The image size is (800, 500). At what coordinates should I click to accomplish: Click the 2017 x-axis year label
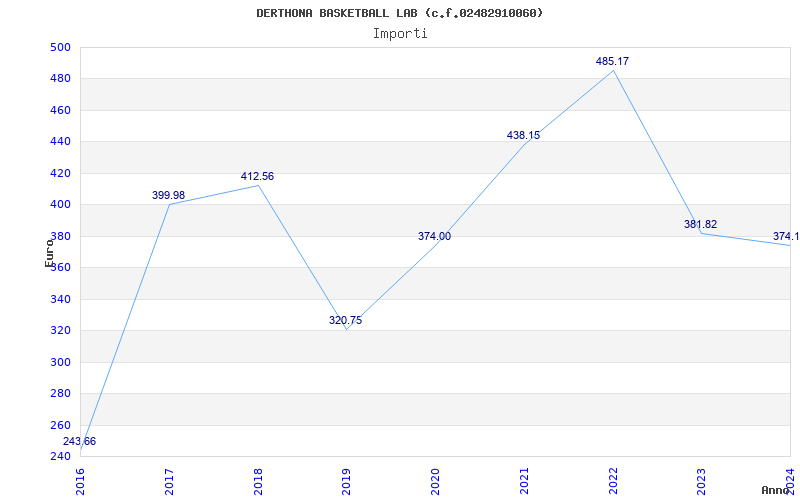point(169,482)
